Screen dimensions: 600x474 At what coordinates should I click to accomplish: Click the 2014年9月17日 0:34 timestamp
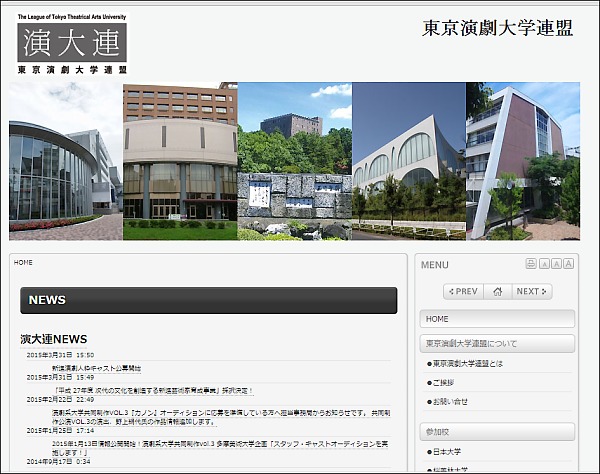tap(58, 461)
